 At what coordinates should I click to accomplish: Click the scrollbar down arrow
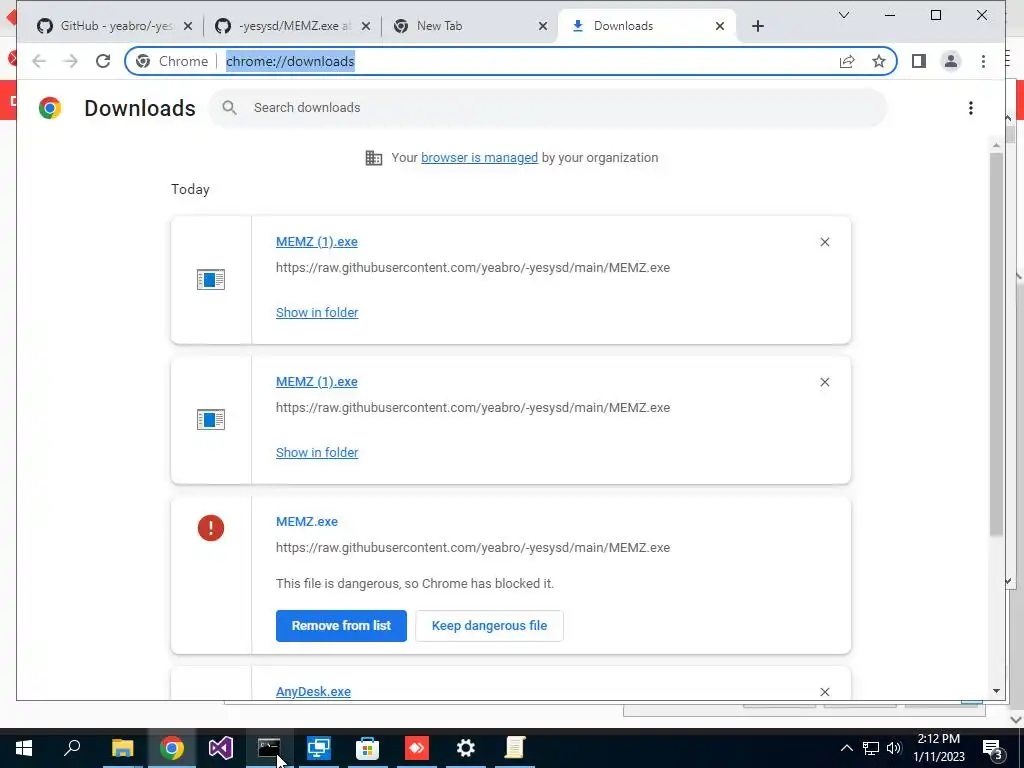pyautogui.click(x=996, y=691)
